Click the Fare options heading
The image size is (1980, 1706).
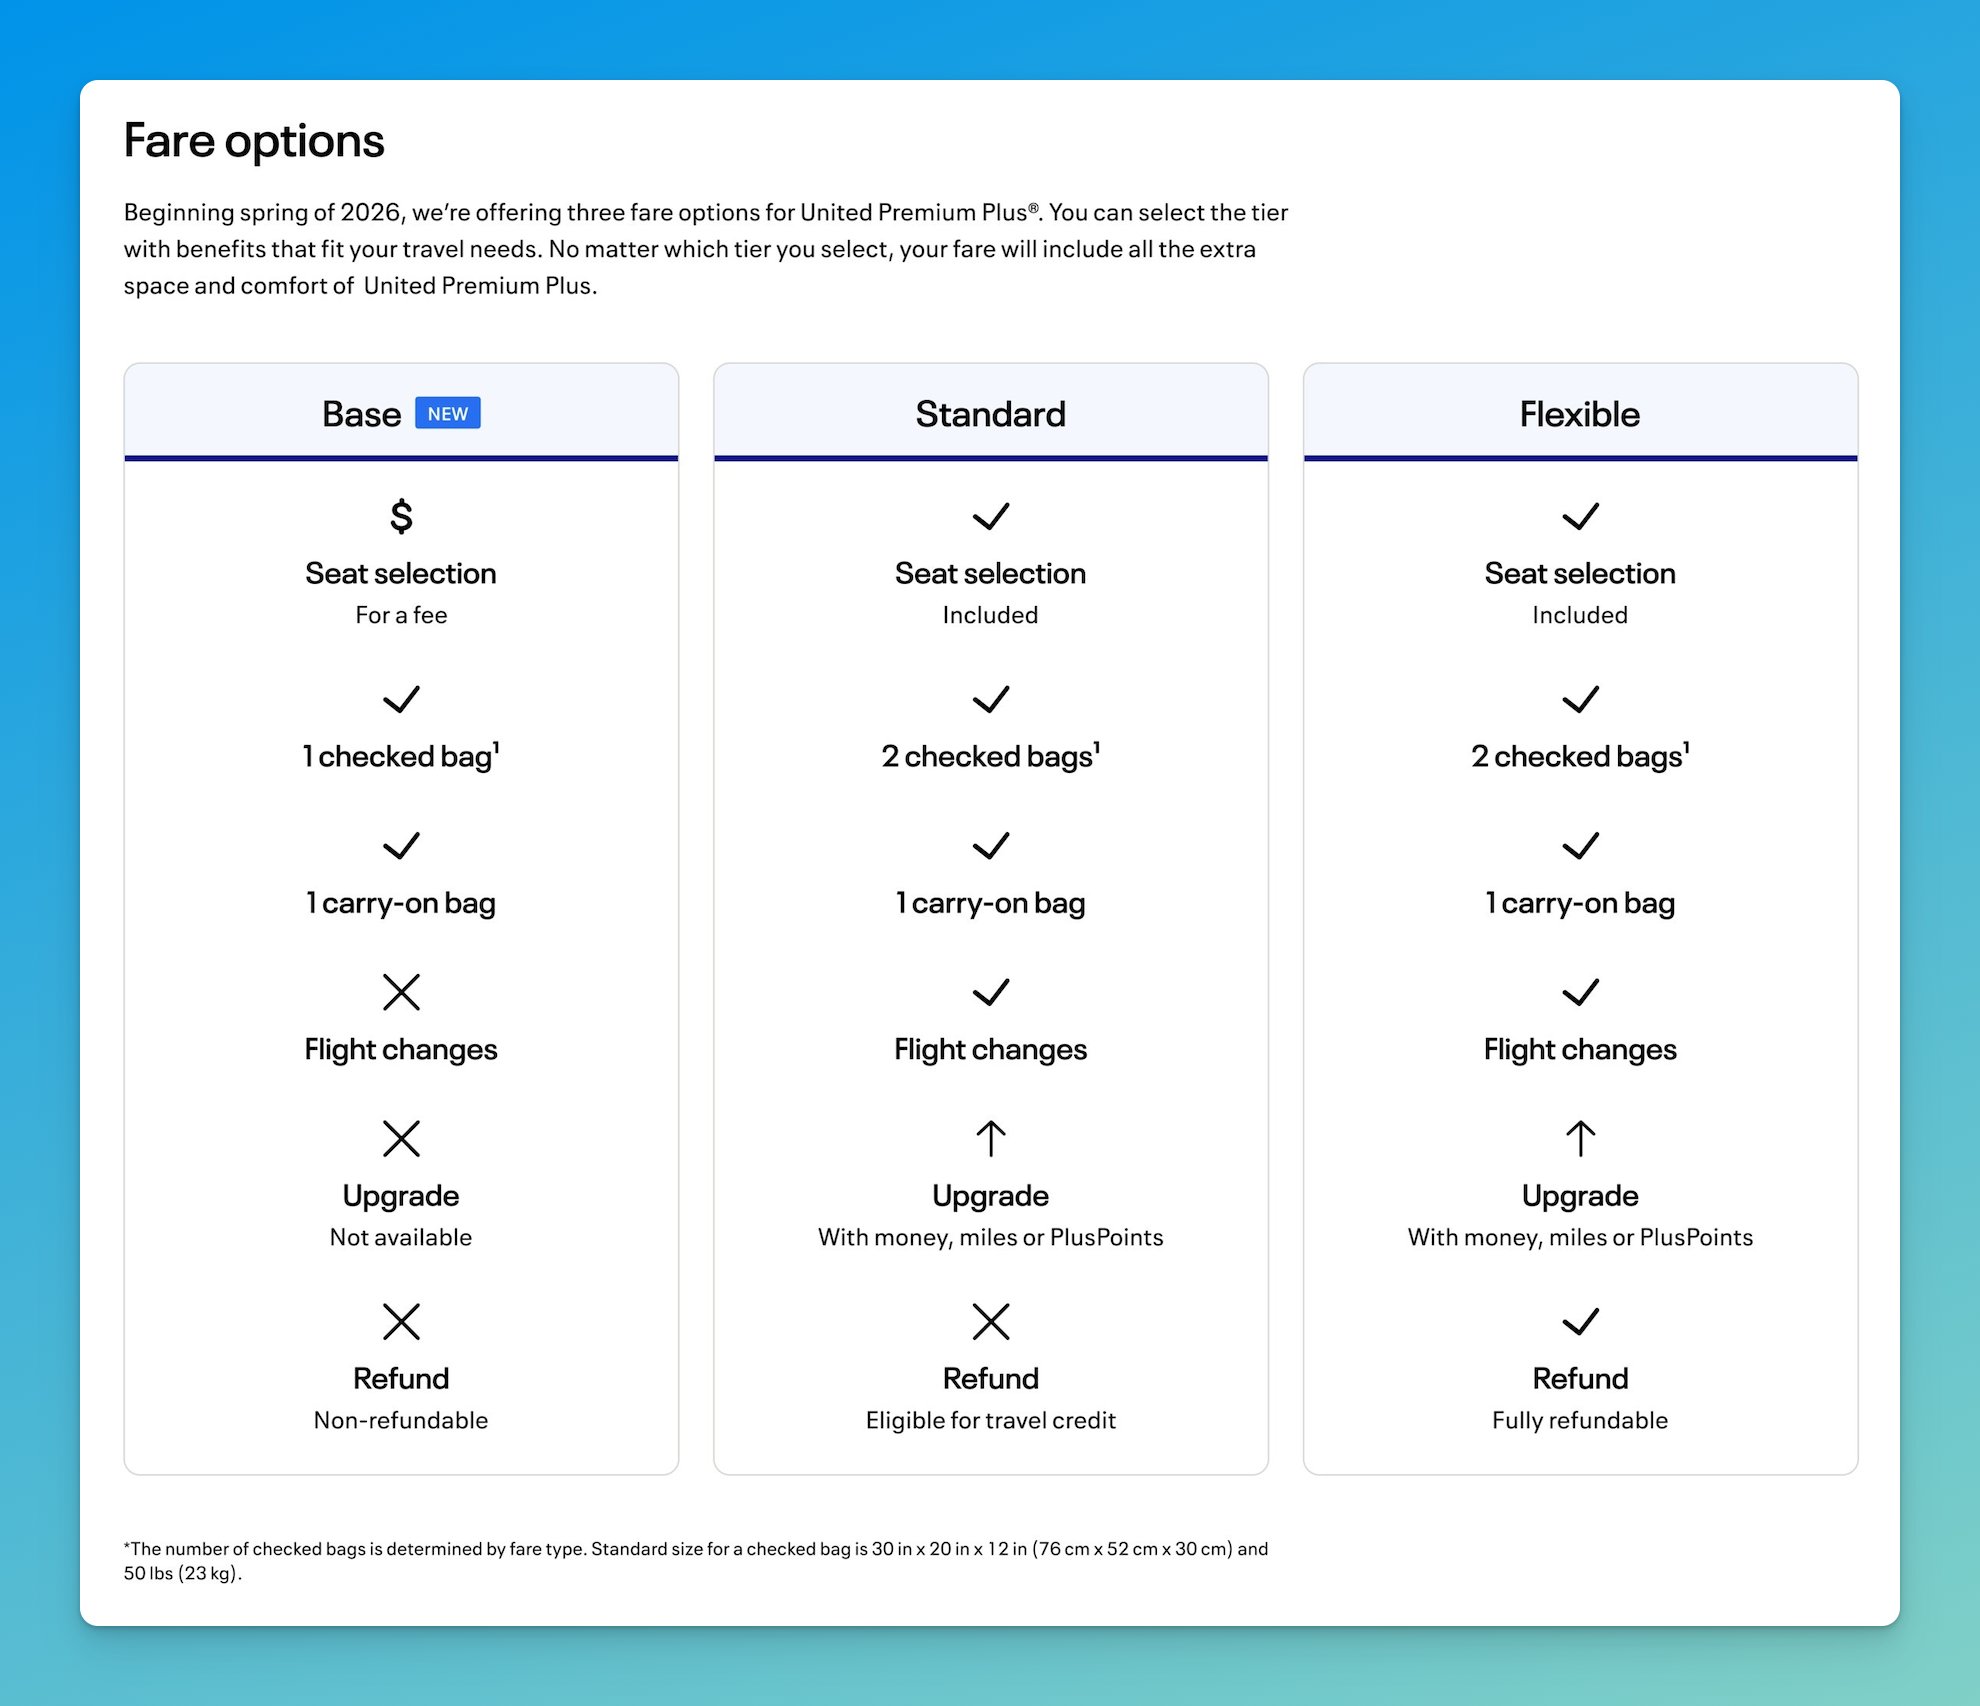(x=254, y=140)
